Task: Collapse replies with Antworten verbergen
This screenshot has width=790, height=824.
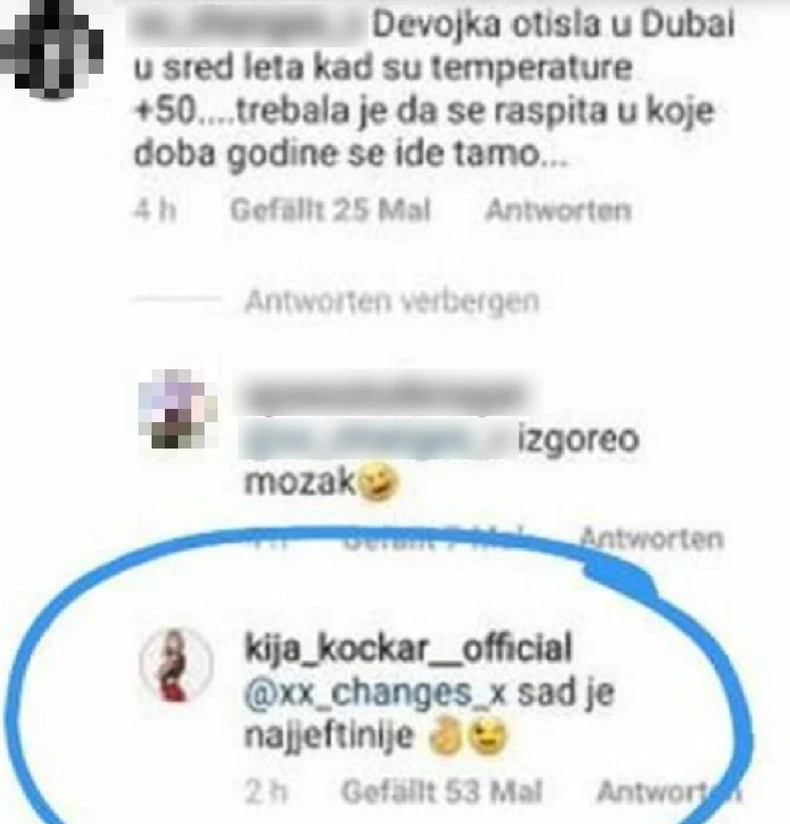Action: tap(392, 302)
